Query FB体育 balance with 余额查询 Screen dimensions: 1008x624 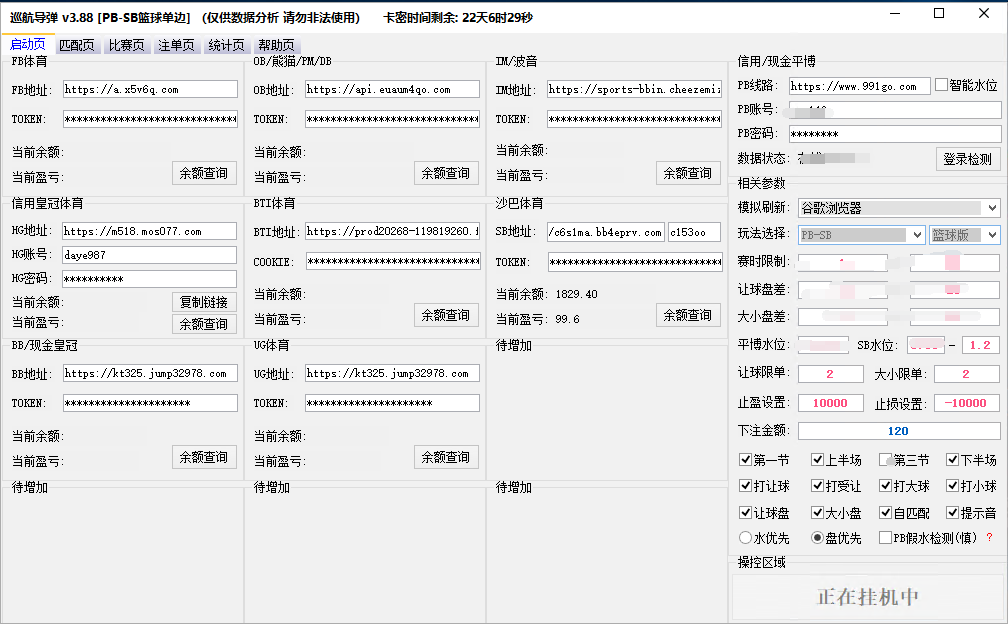tap(204, 172)
